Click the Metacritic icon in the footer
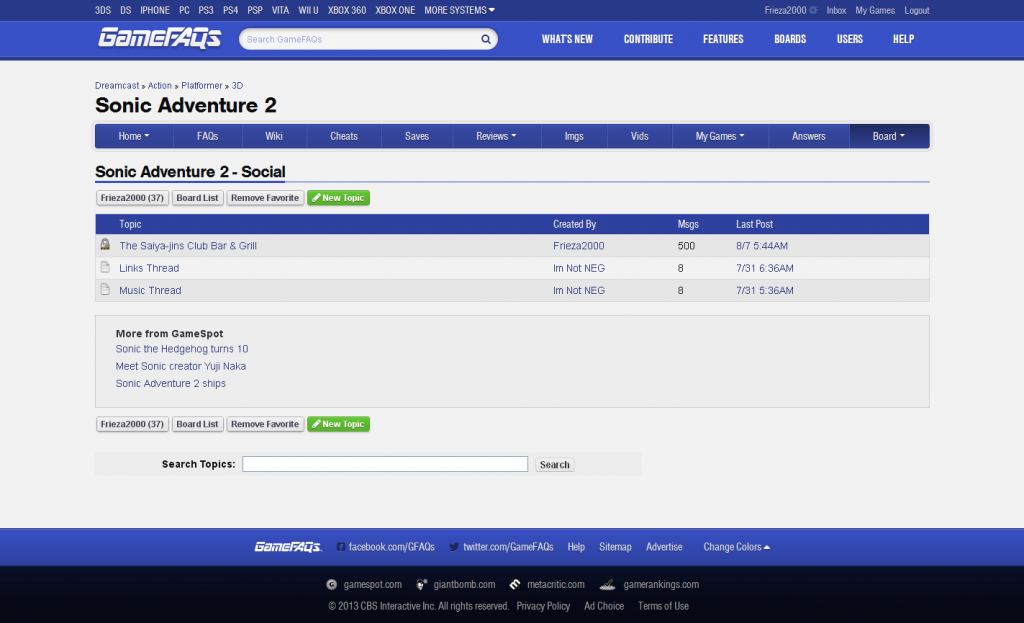The image size is (1024, 623). point(515,584)
